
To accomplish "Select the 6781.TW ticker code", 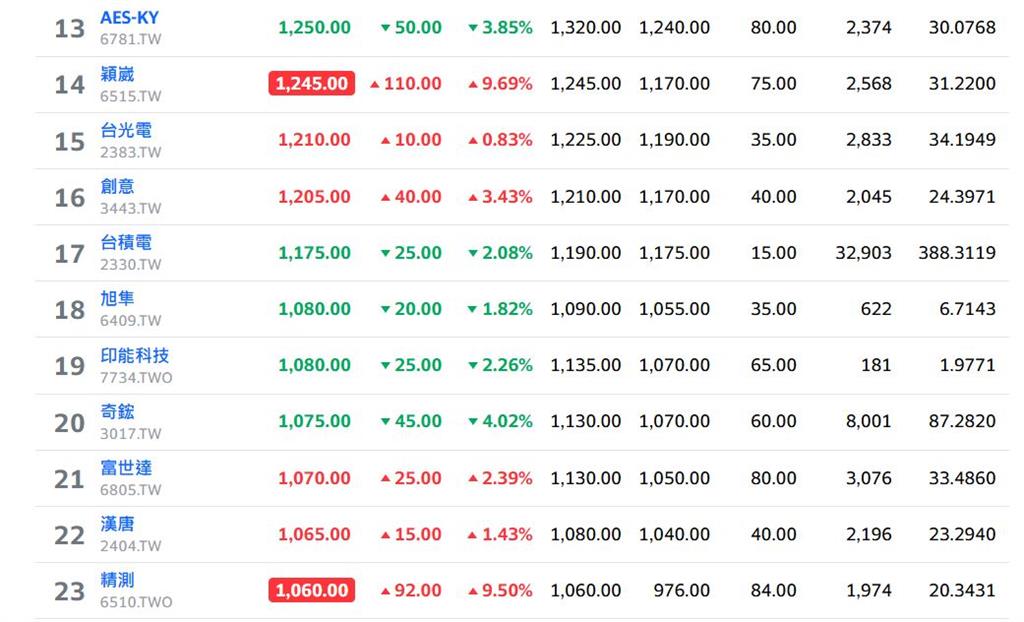I will [131, 39].
